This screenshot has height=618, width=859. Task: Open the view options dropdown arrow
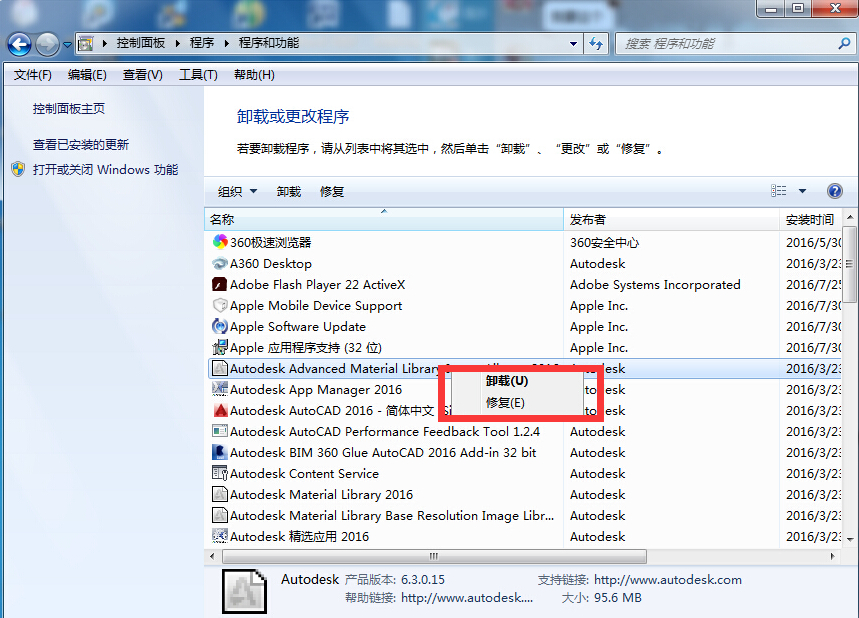[802, 191]
